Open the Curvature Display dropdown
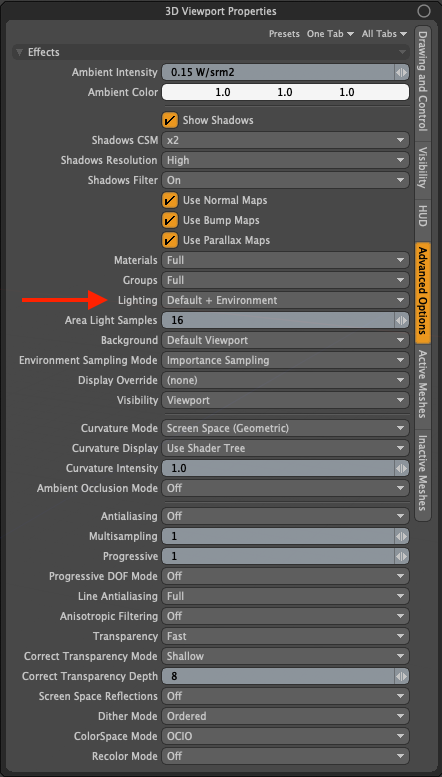Image resolution: width=442 pixels, height=777 pixels. (285, 448)
